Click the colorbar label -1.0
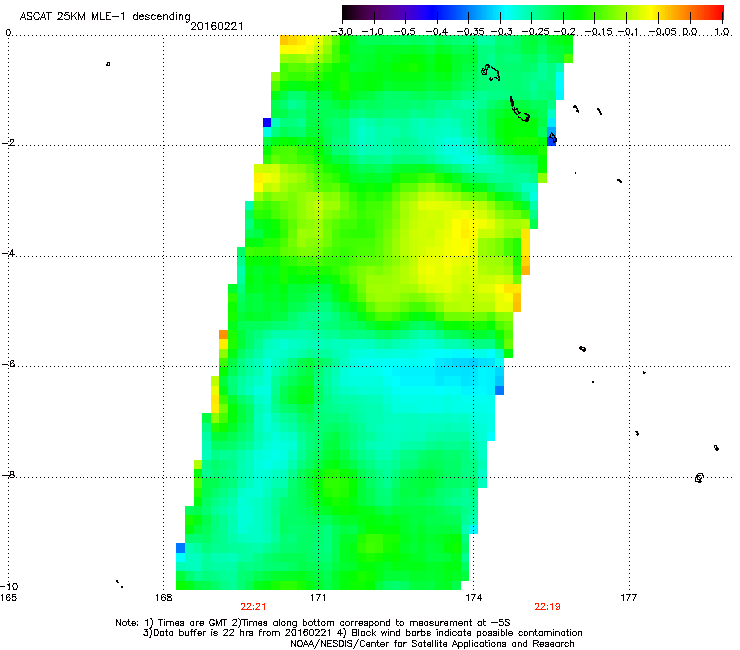Screen dimensions: 740x650 click(374, 32)
